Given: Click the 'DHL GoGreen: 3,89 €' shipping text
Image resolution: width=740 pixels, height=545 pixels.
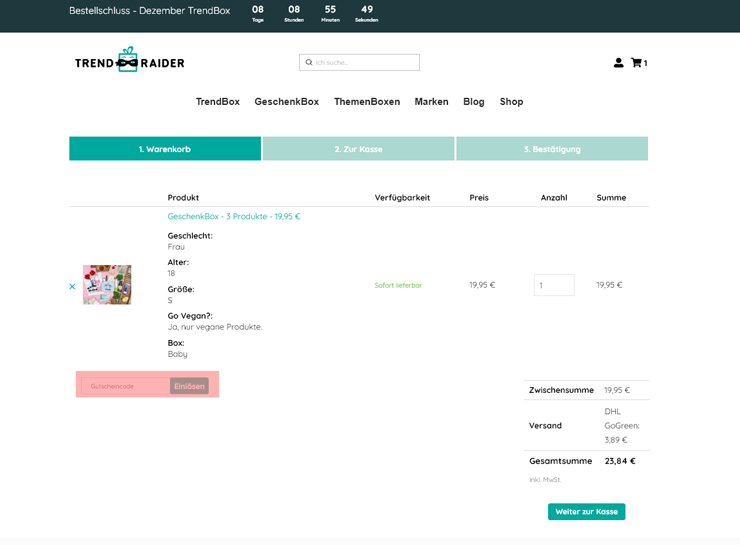Looking at the screenshot, I should 622,426.
